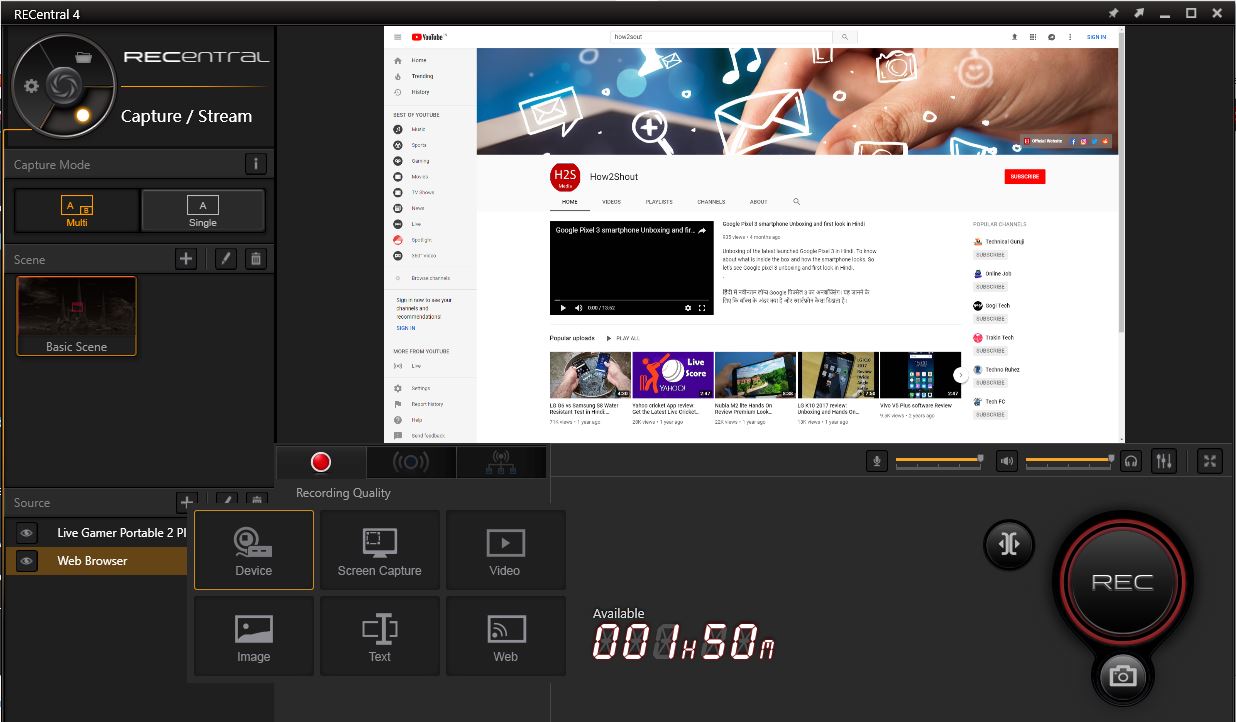Viewport: 1236px width, 722px height.
Task: Click the Recording Quality label
Action: [x=343, y=493]
